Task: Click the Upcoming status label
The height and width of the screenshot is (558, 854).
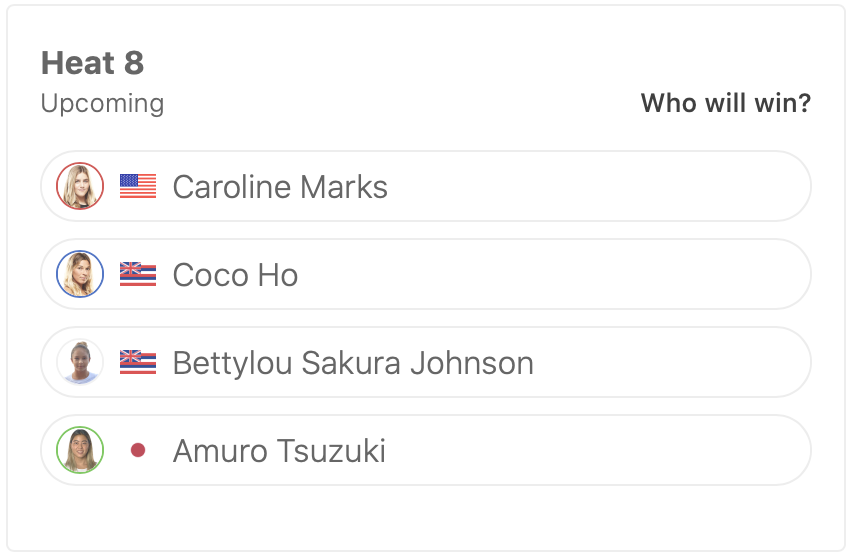Action: tap(102, 103)
